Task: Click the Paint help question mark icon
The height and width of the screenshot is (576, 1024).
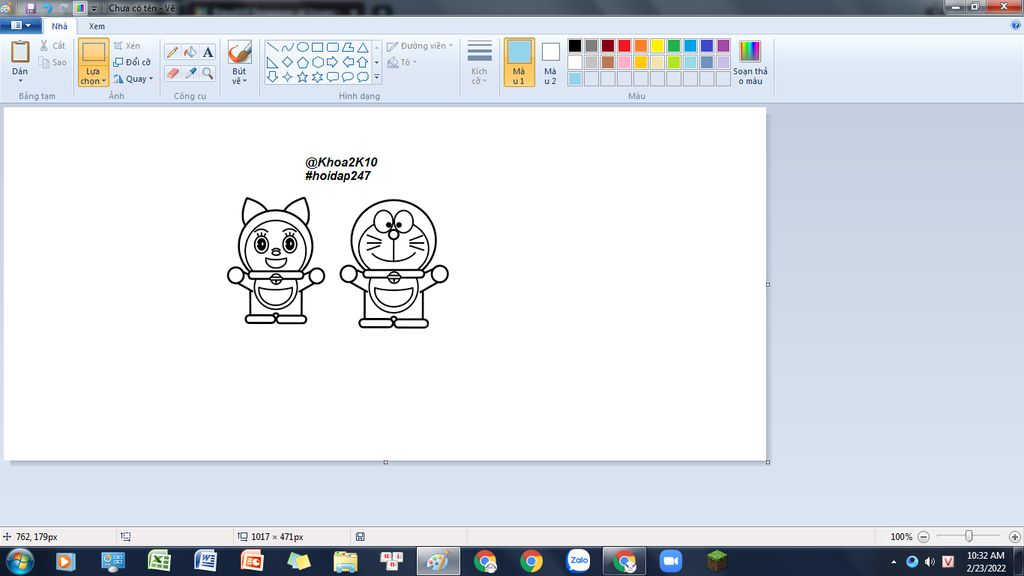Action: click(x=1015, y=25)
